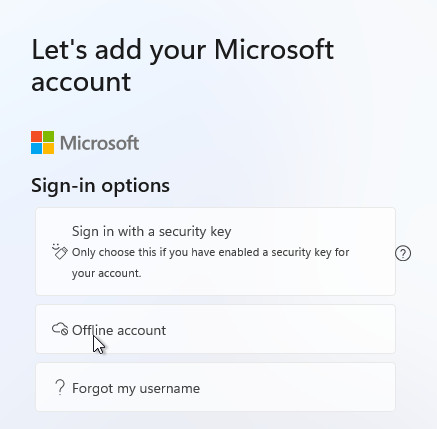Select the Offline account label
The height and width of the screenshot is (429, 437).
119,330
